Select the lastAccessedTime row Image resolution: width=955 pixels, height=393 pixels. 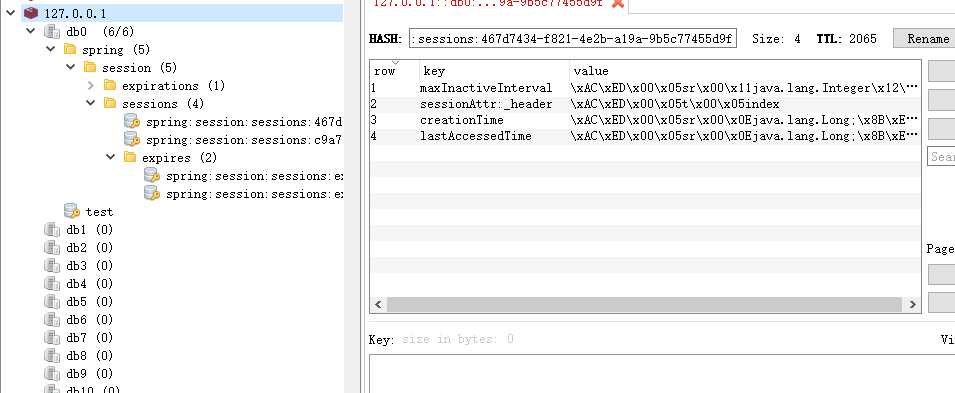[x=645, y=136]
